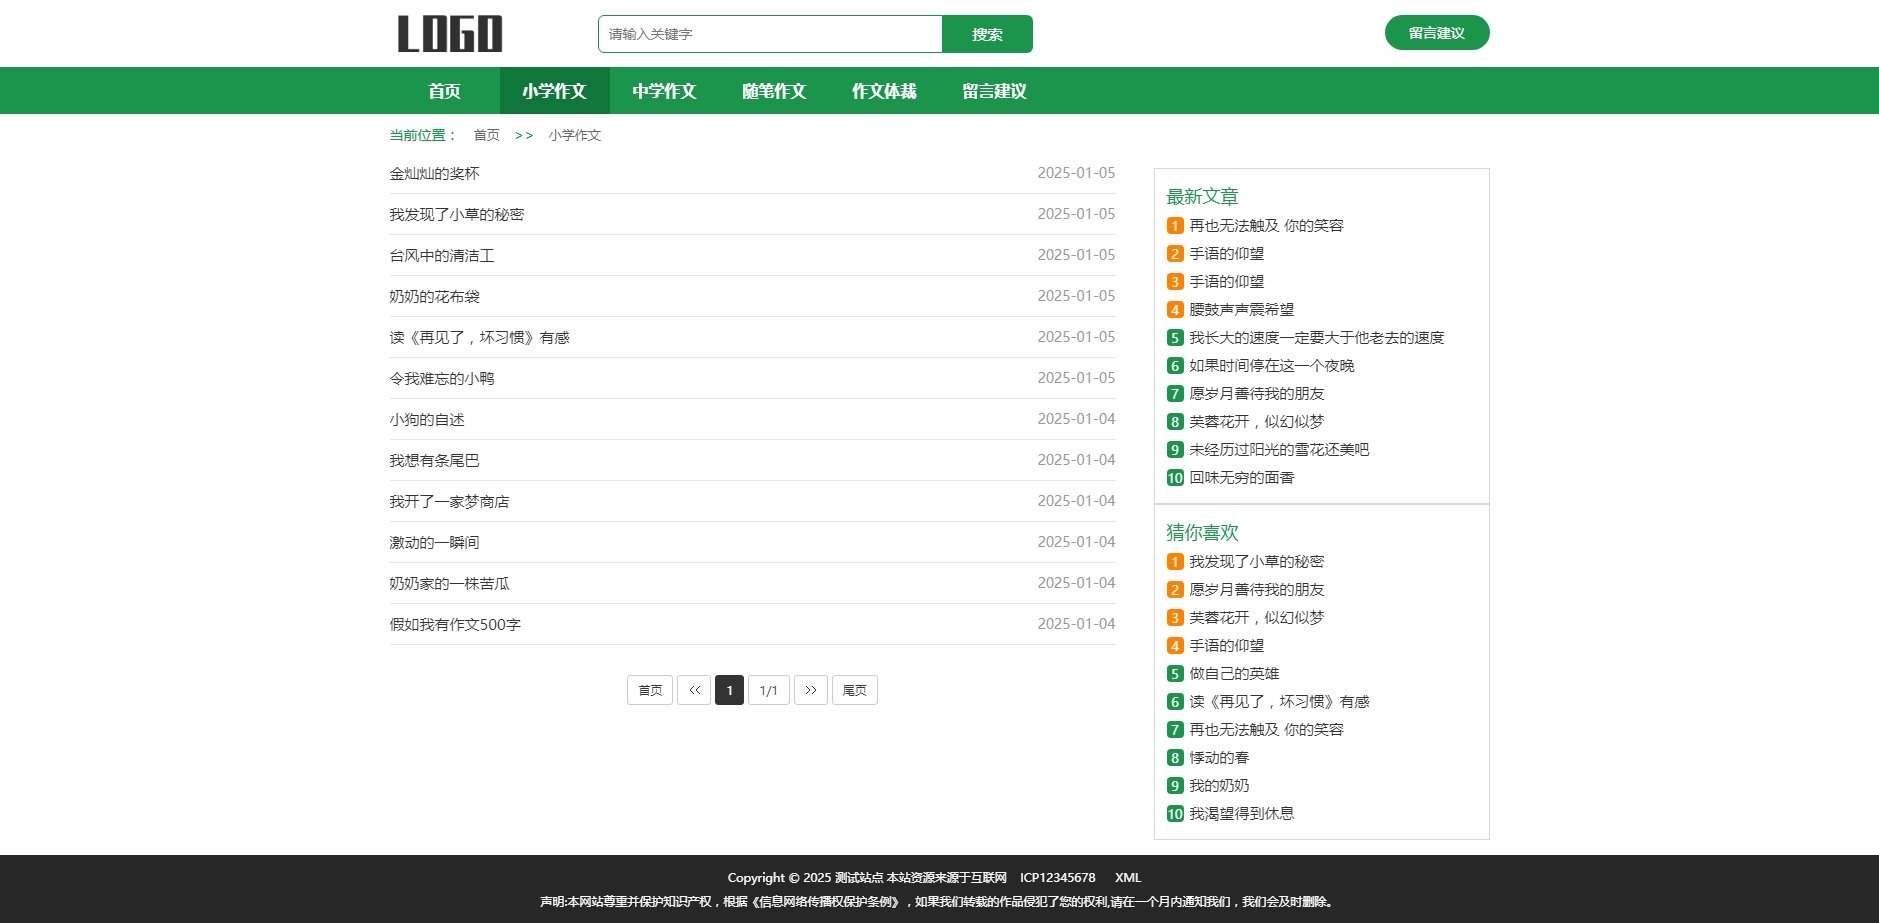Go to the next page with >> button
The width and height of the screenshot is (1879, 923).
click(810, 690)
